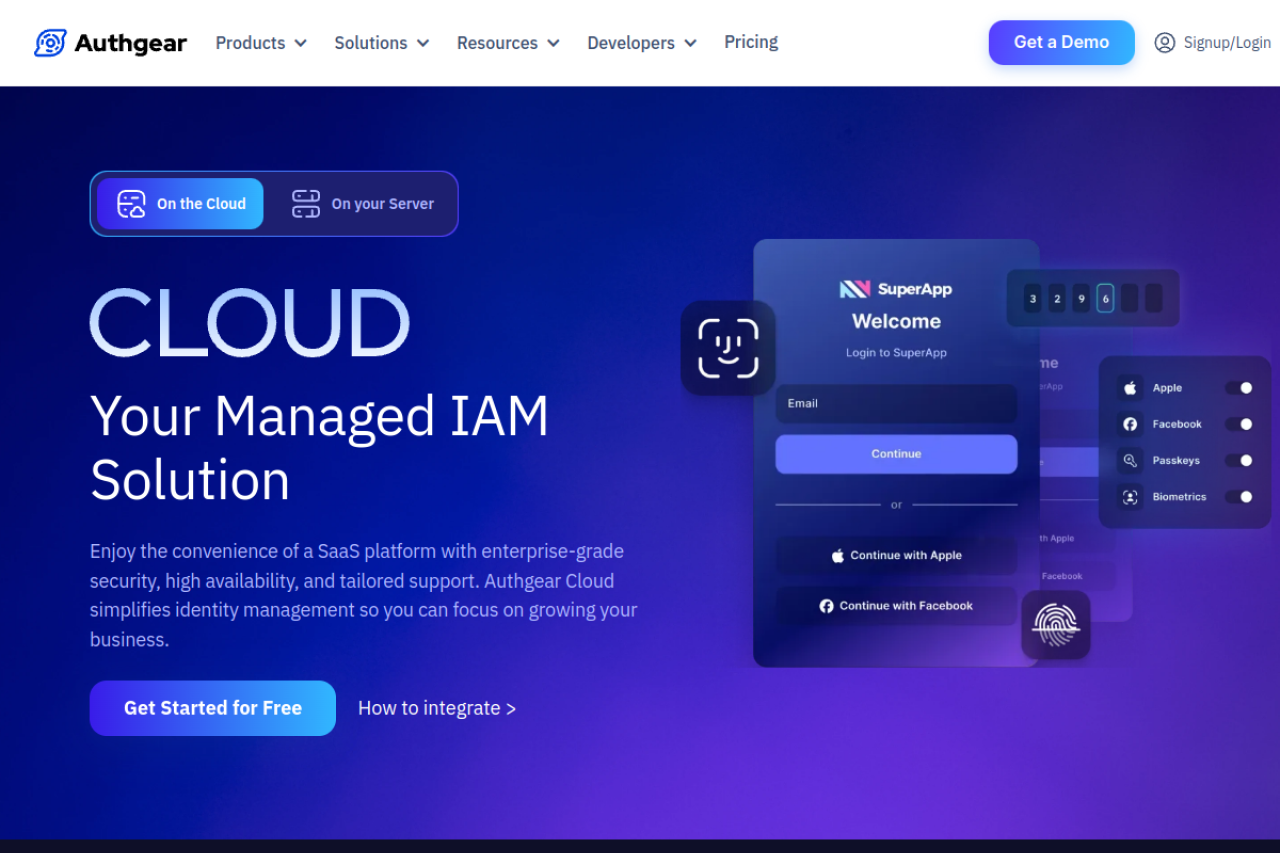The height and width of the screenshot is (853, 1280).
Task: Select the On the Cloud option
Action: click(x=180, y=203)
